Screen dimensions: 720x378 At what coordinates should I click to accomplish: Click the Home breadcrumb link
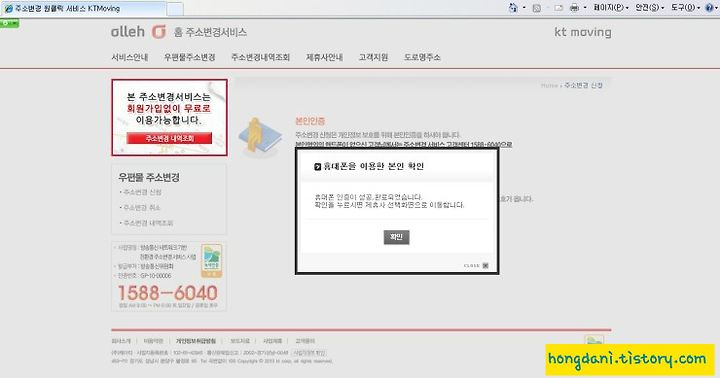[549, 85]
